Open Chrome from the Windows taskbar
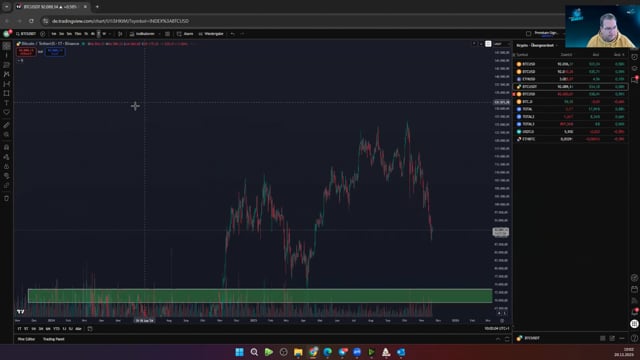Viewport: 640px width, 360px height. pyautogui.click(x=313, y=352)
